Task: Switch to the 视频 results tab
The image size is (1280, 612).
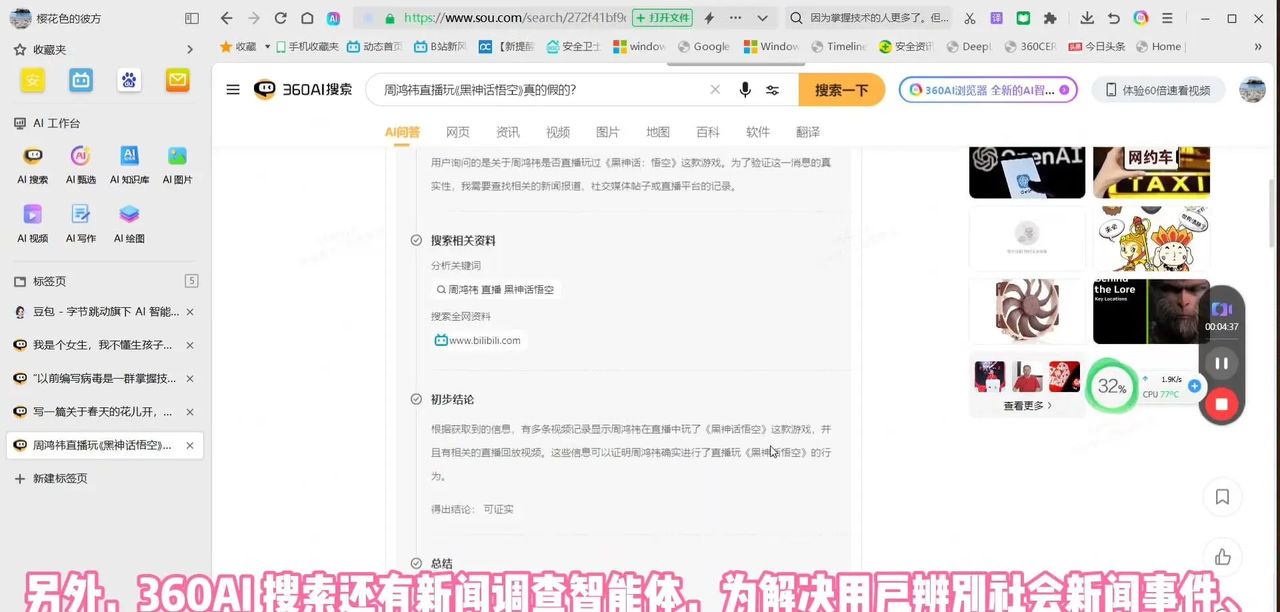Action: tap(557, 131)
